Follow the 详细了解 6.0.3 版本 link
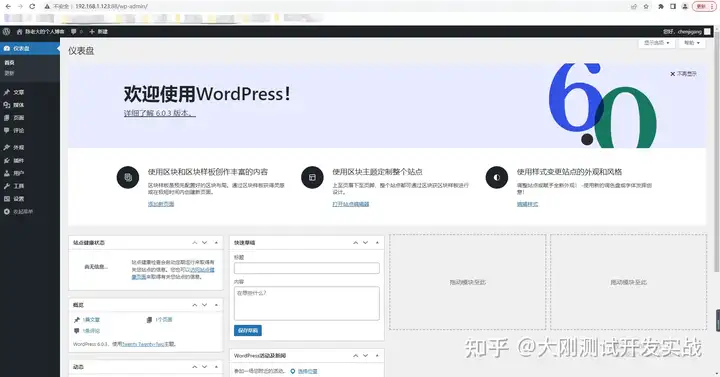 (160, 113)
